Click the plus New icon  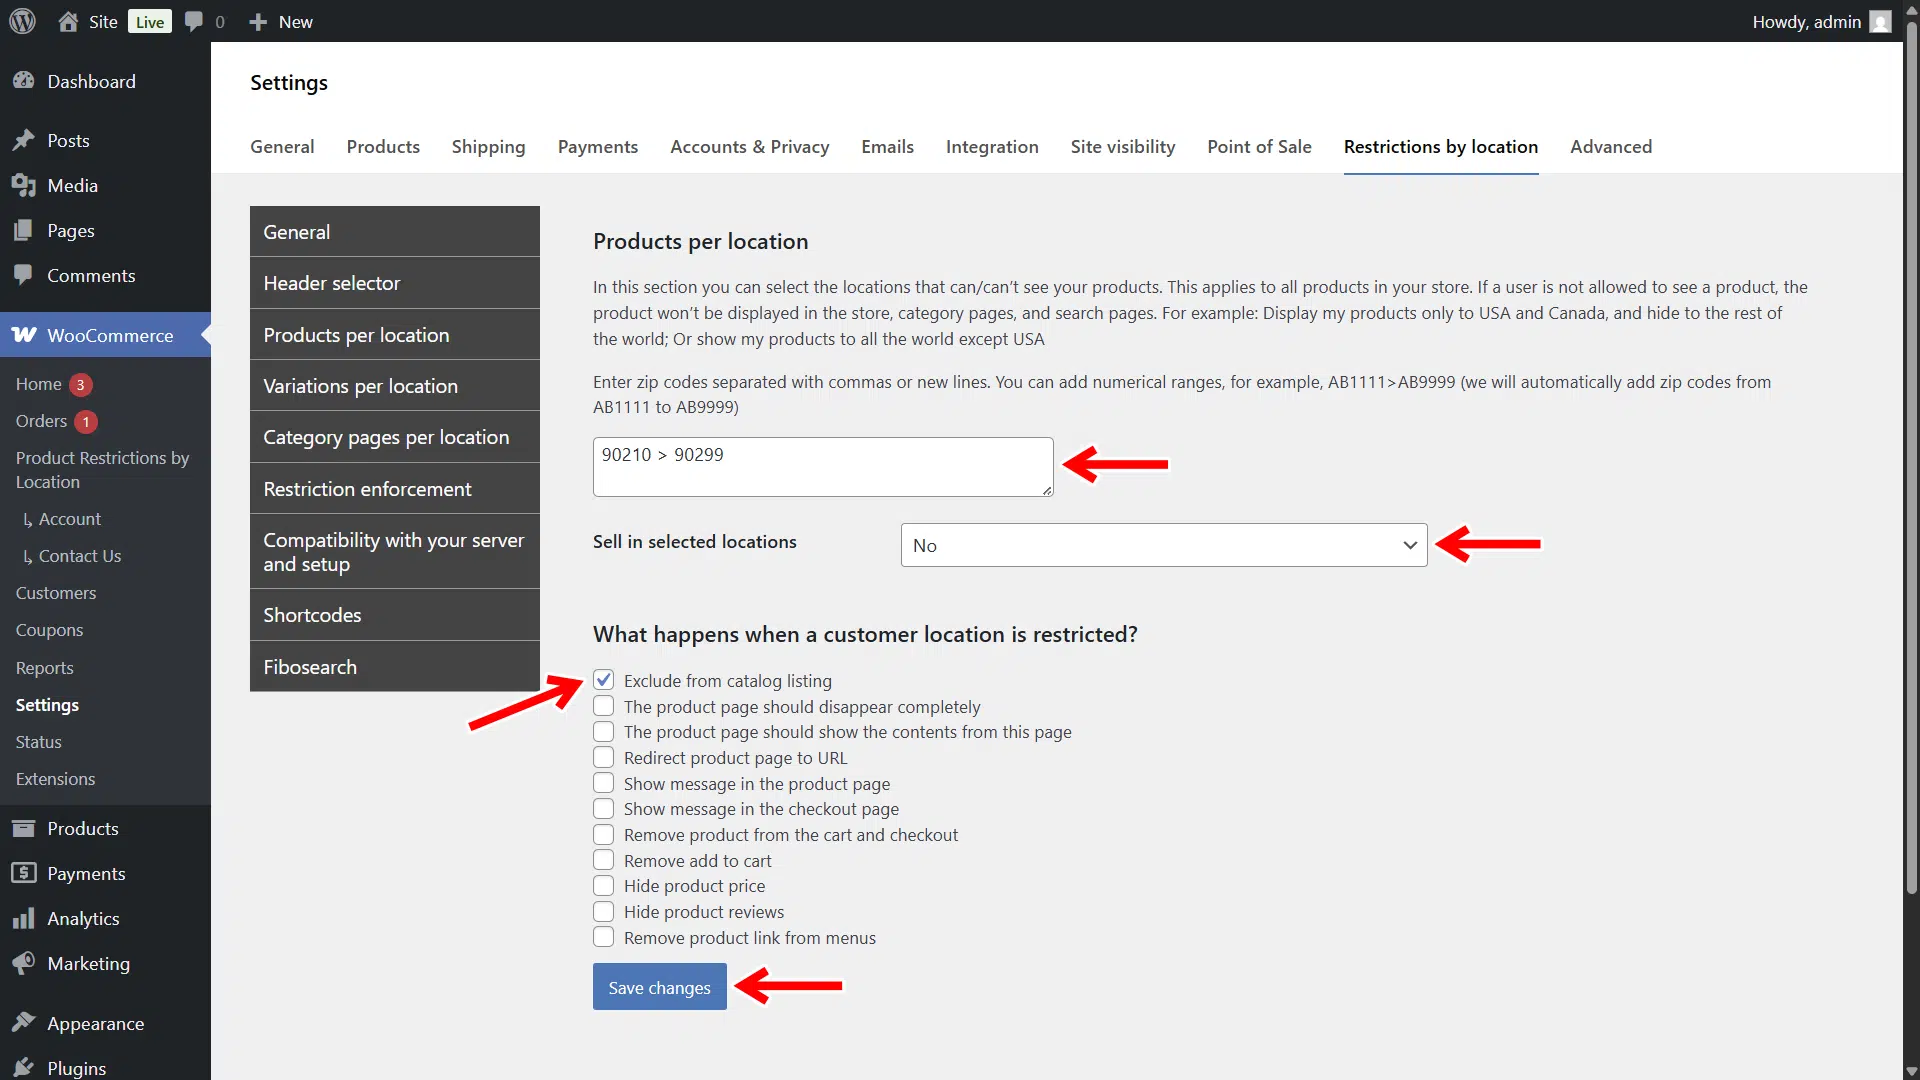click(258, 21)
